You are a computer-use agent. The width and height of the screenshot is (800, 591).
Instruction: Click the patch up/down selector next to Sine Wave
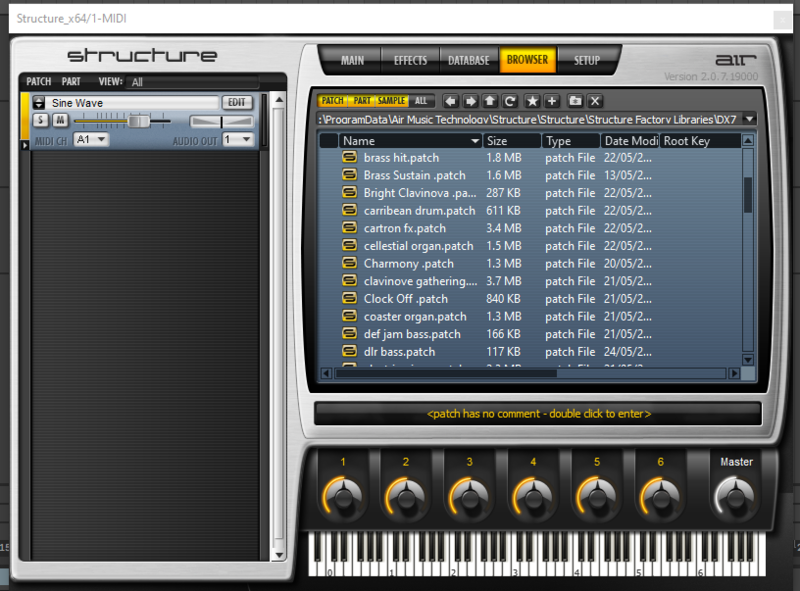39,103
